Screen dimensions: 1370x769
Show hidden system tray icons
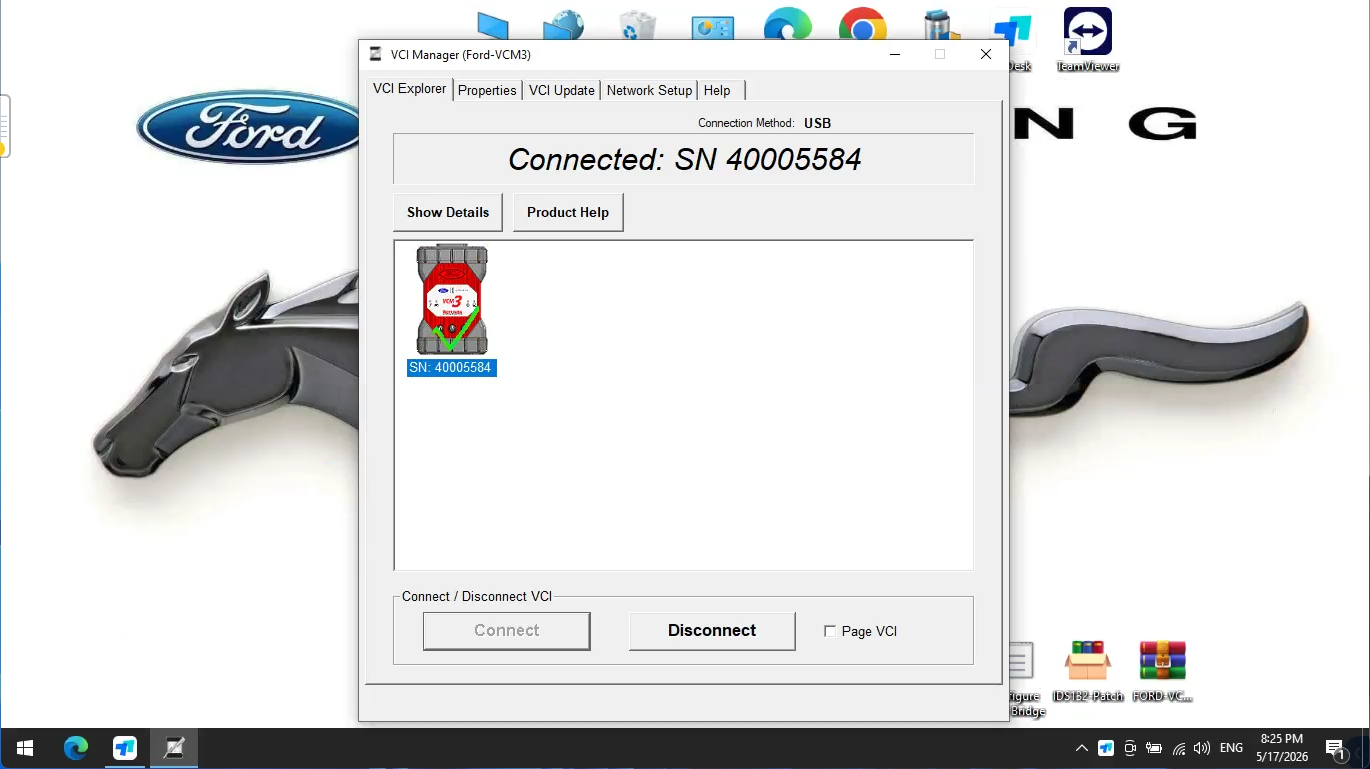1081,748
